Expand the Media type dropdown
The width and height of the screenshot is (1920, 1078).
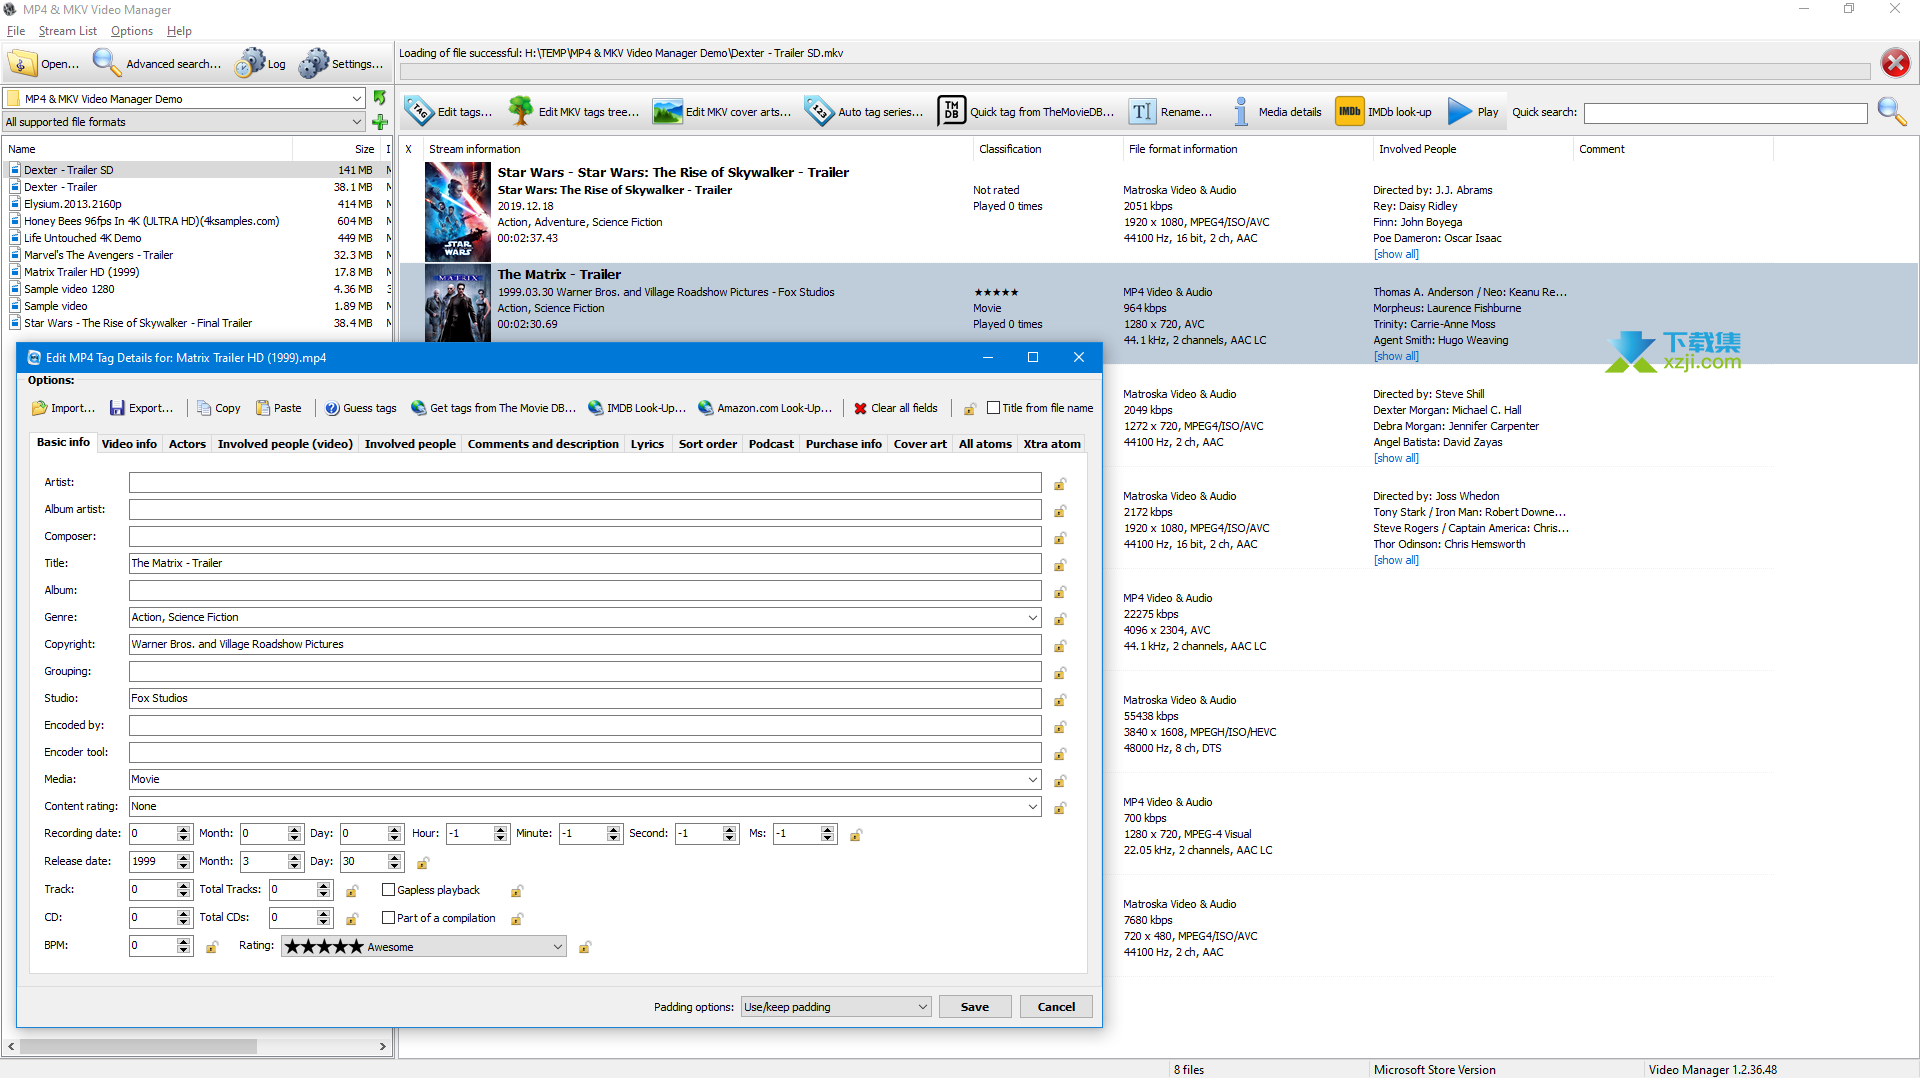click(x=1032, y=780)
